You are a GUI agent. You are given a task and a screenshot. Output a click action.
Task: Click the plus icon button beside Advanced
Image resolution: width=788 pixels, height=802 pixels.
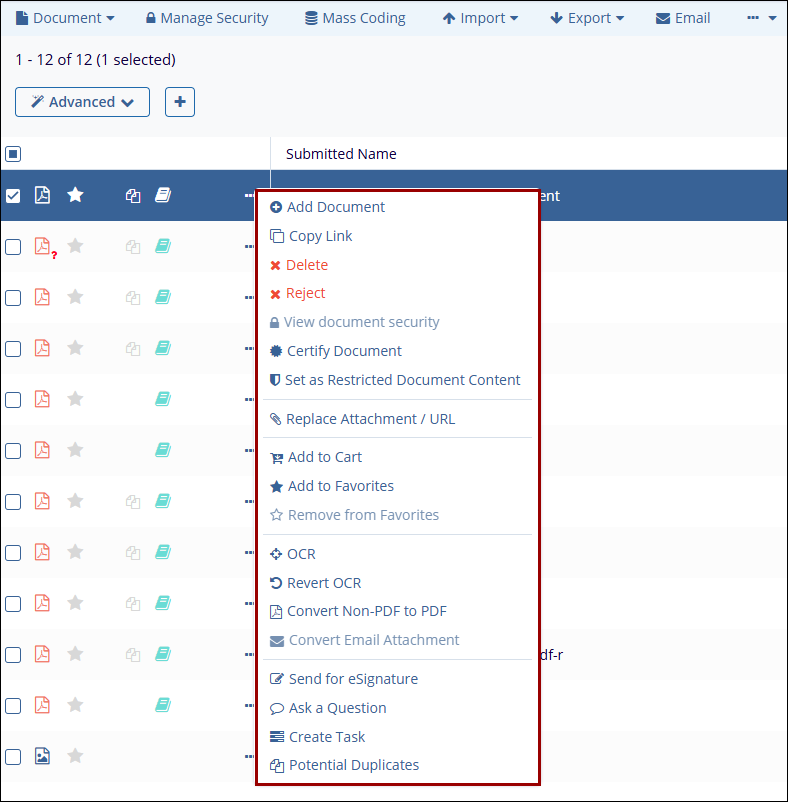point(180,102)
